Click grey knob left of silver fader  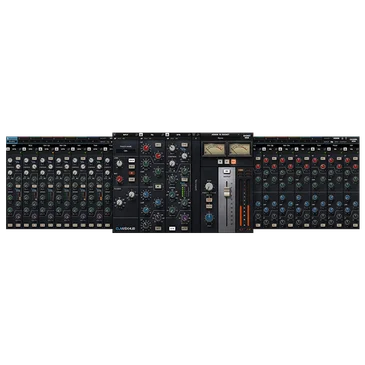[x=209, y=187]
